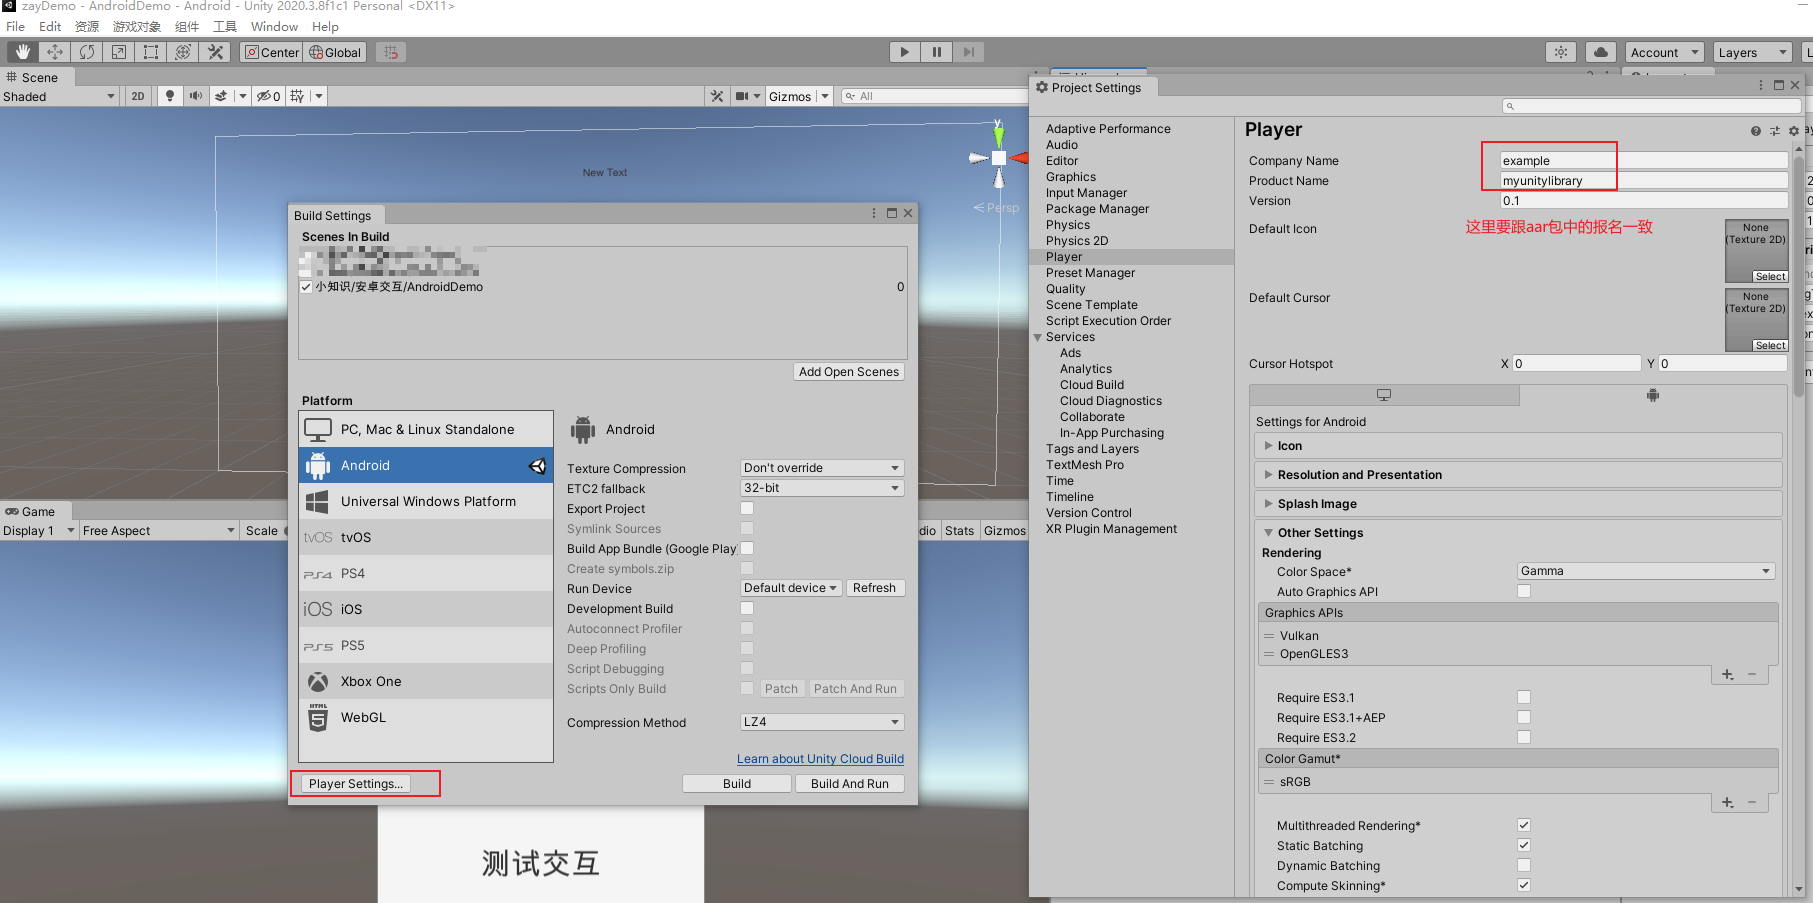Screen dimensions: 1813x903
Task: Open Run Device dropdown
Action: point(790,588)
